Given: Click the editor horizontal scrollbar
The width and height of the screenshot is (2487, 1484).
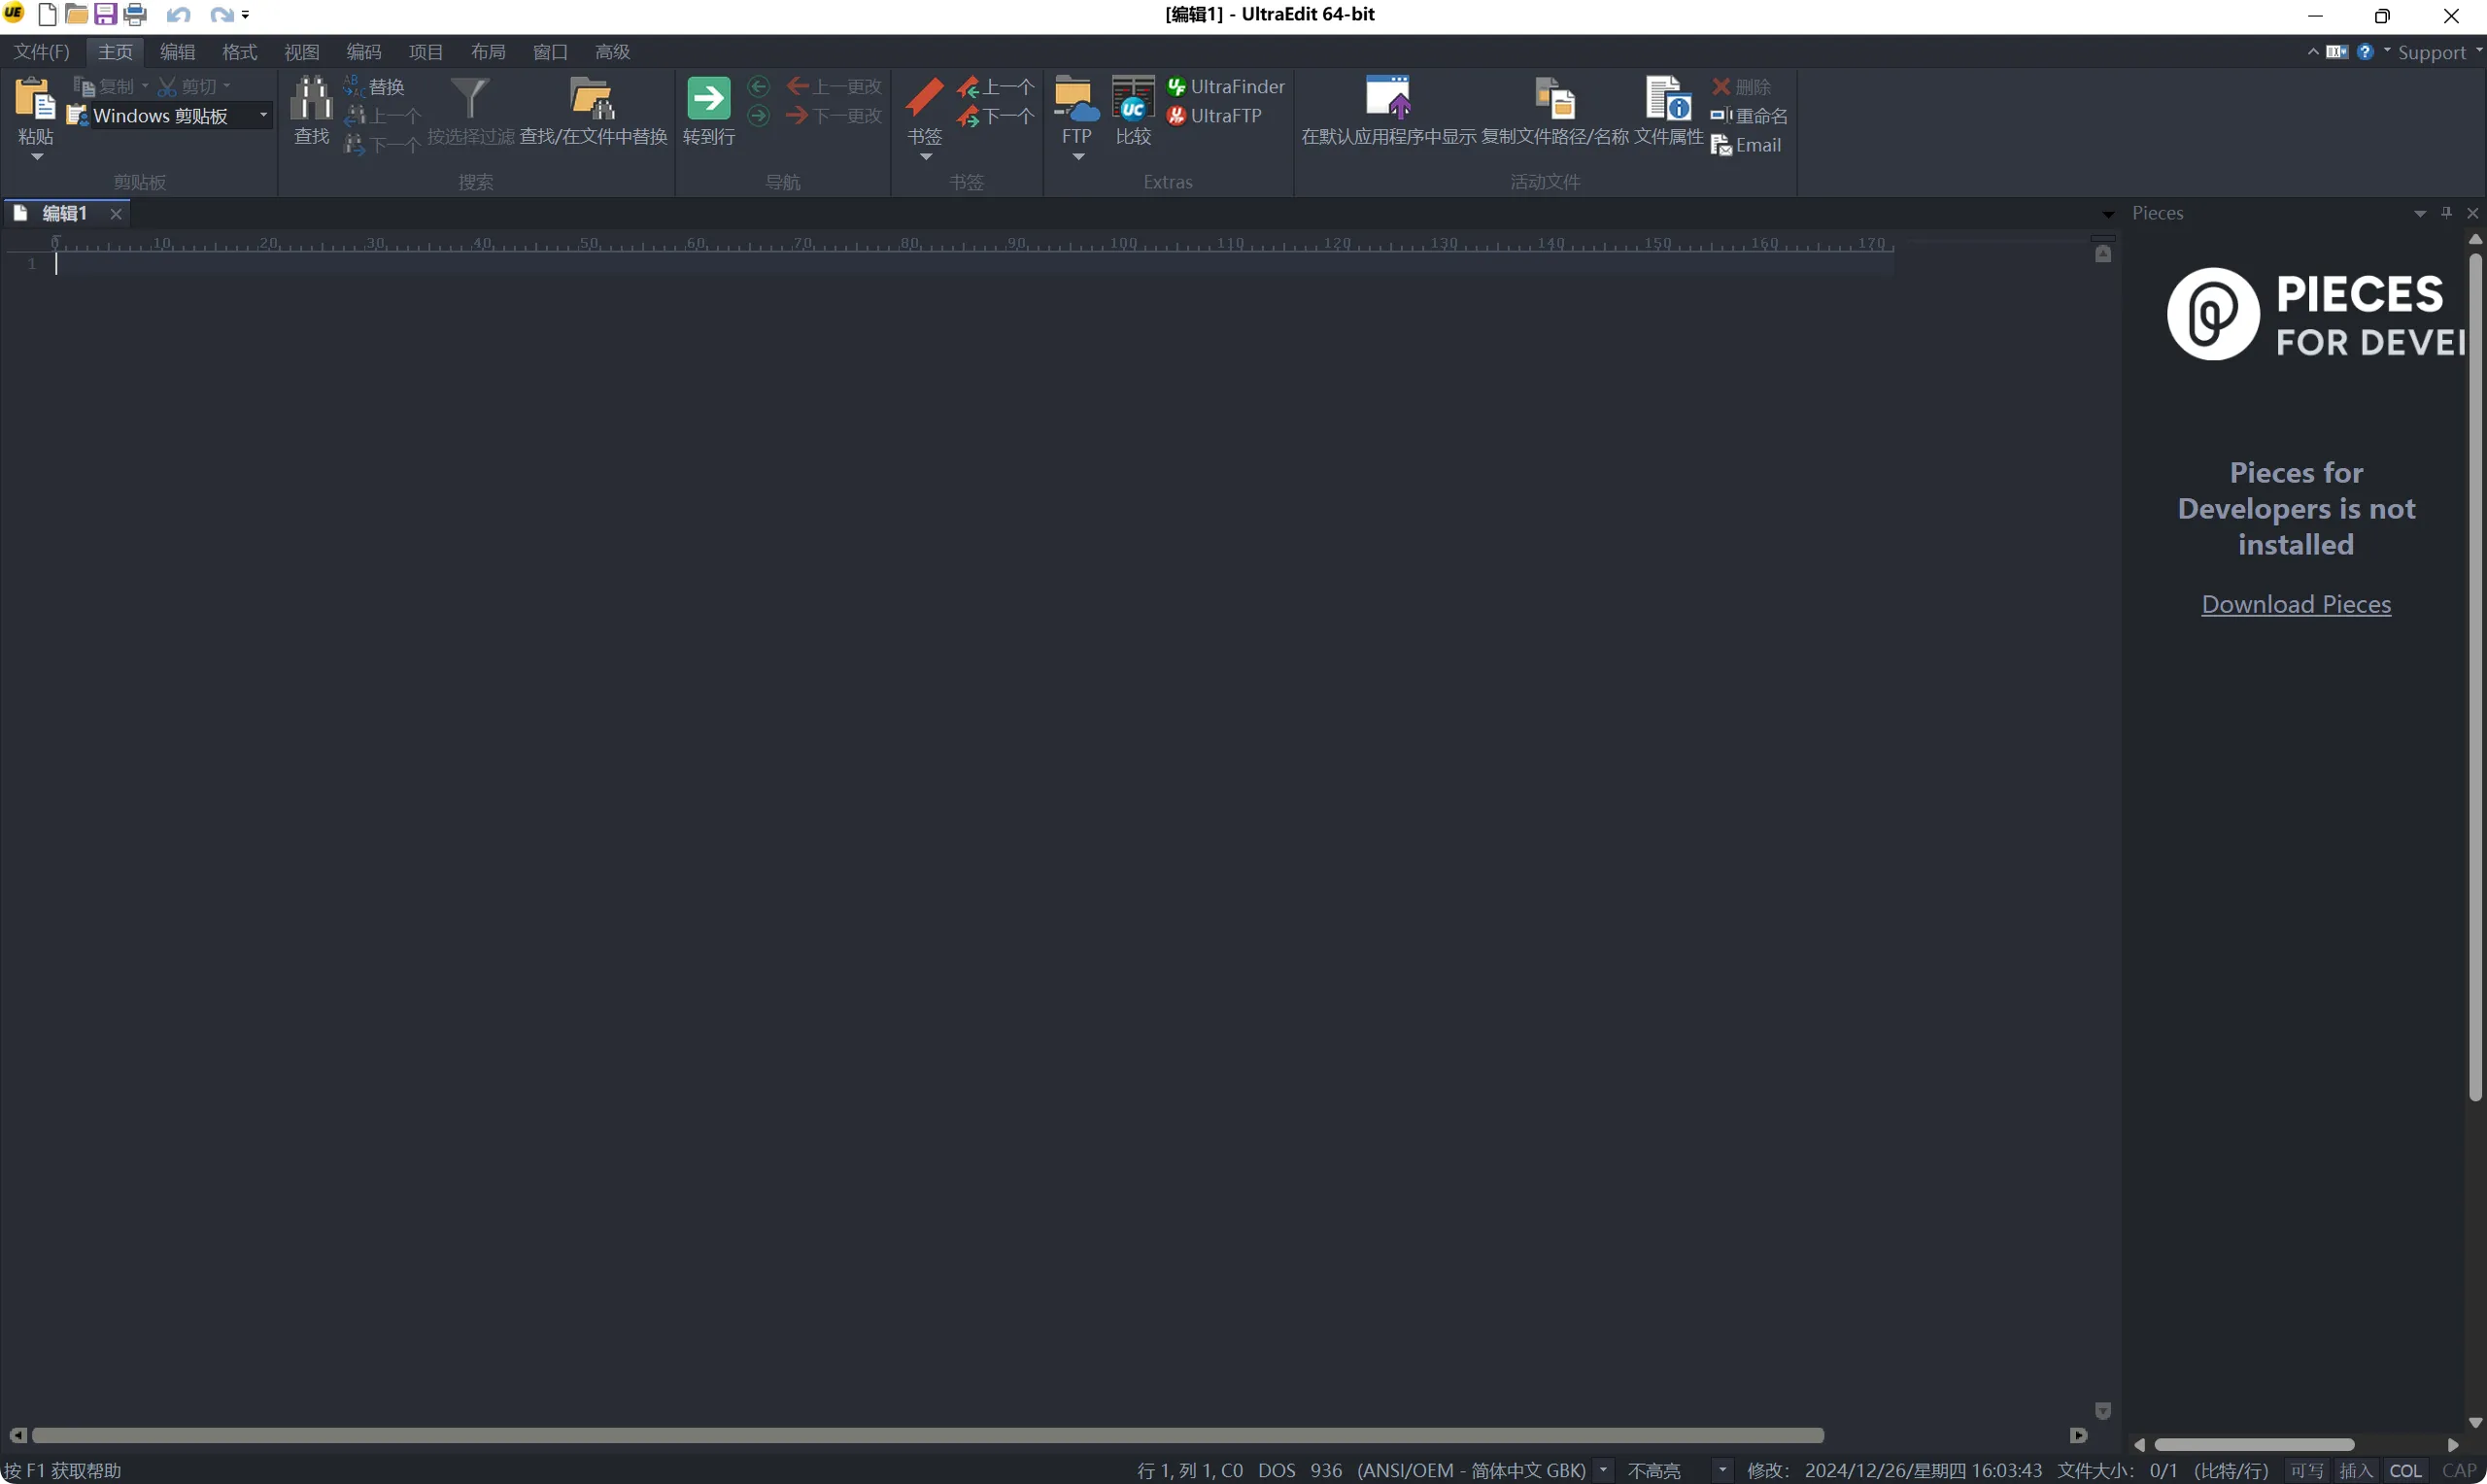Looking at the screenshot, I should [x=927, y=1436].
